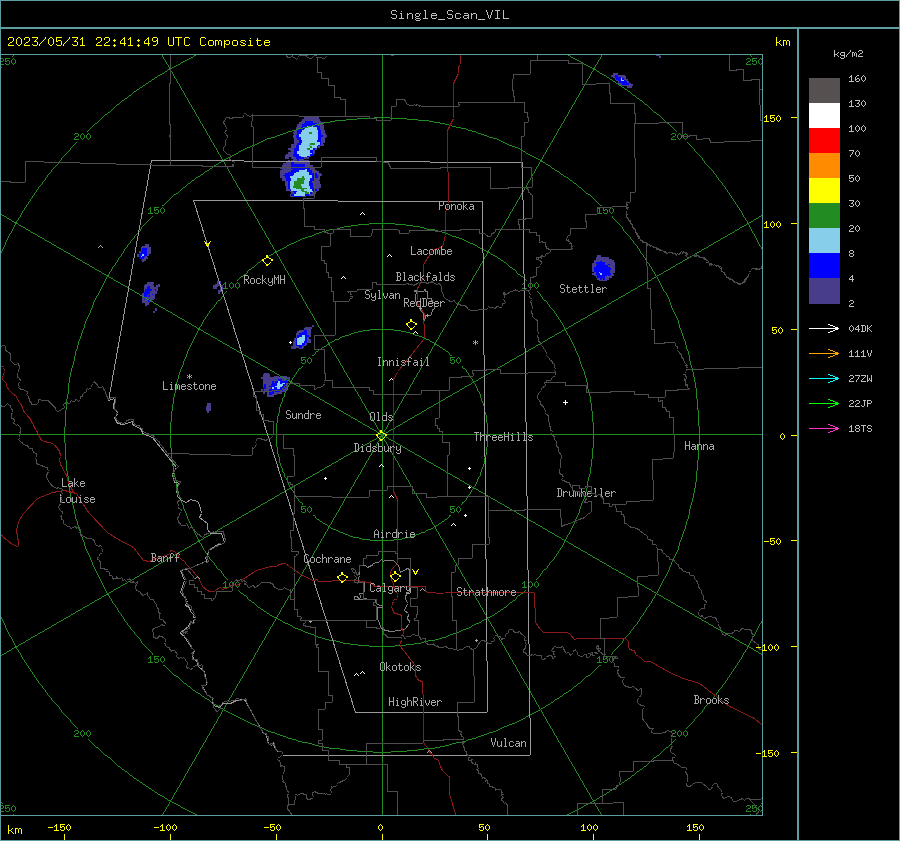This screenshot has height=841, width=900.
Task: Click the 2023/05/31 22:41:49 UTC Composite timestamp
Action: click(138, 42)
